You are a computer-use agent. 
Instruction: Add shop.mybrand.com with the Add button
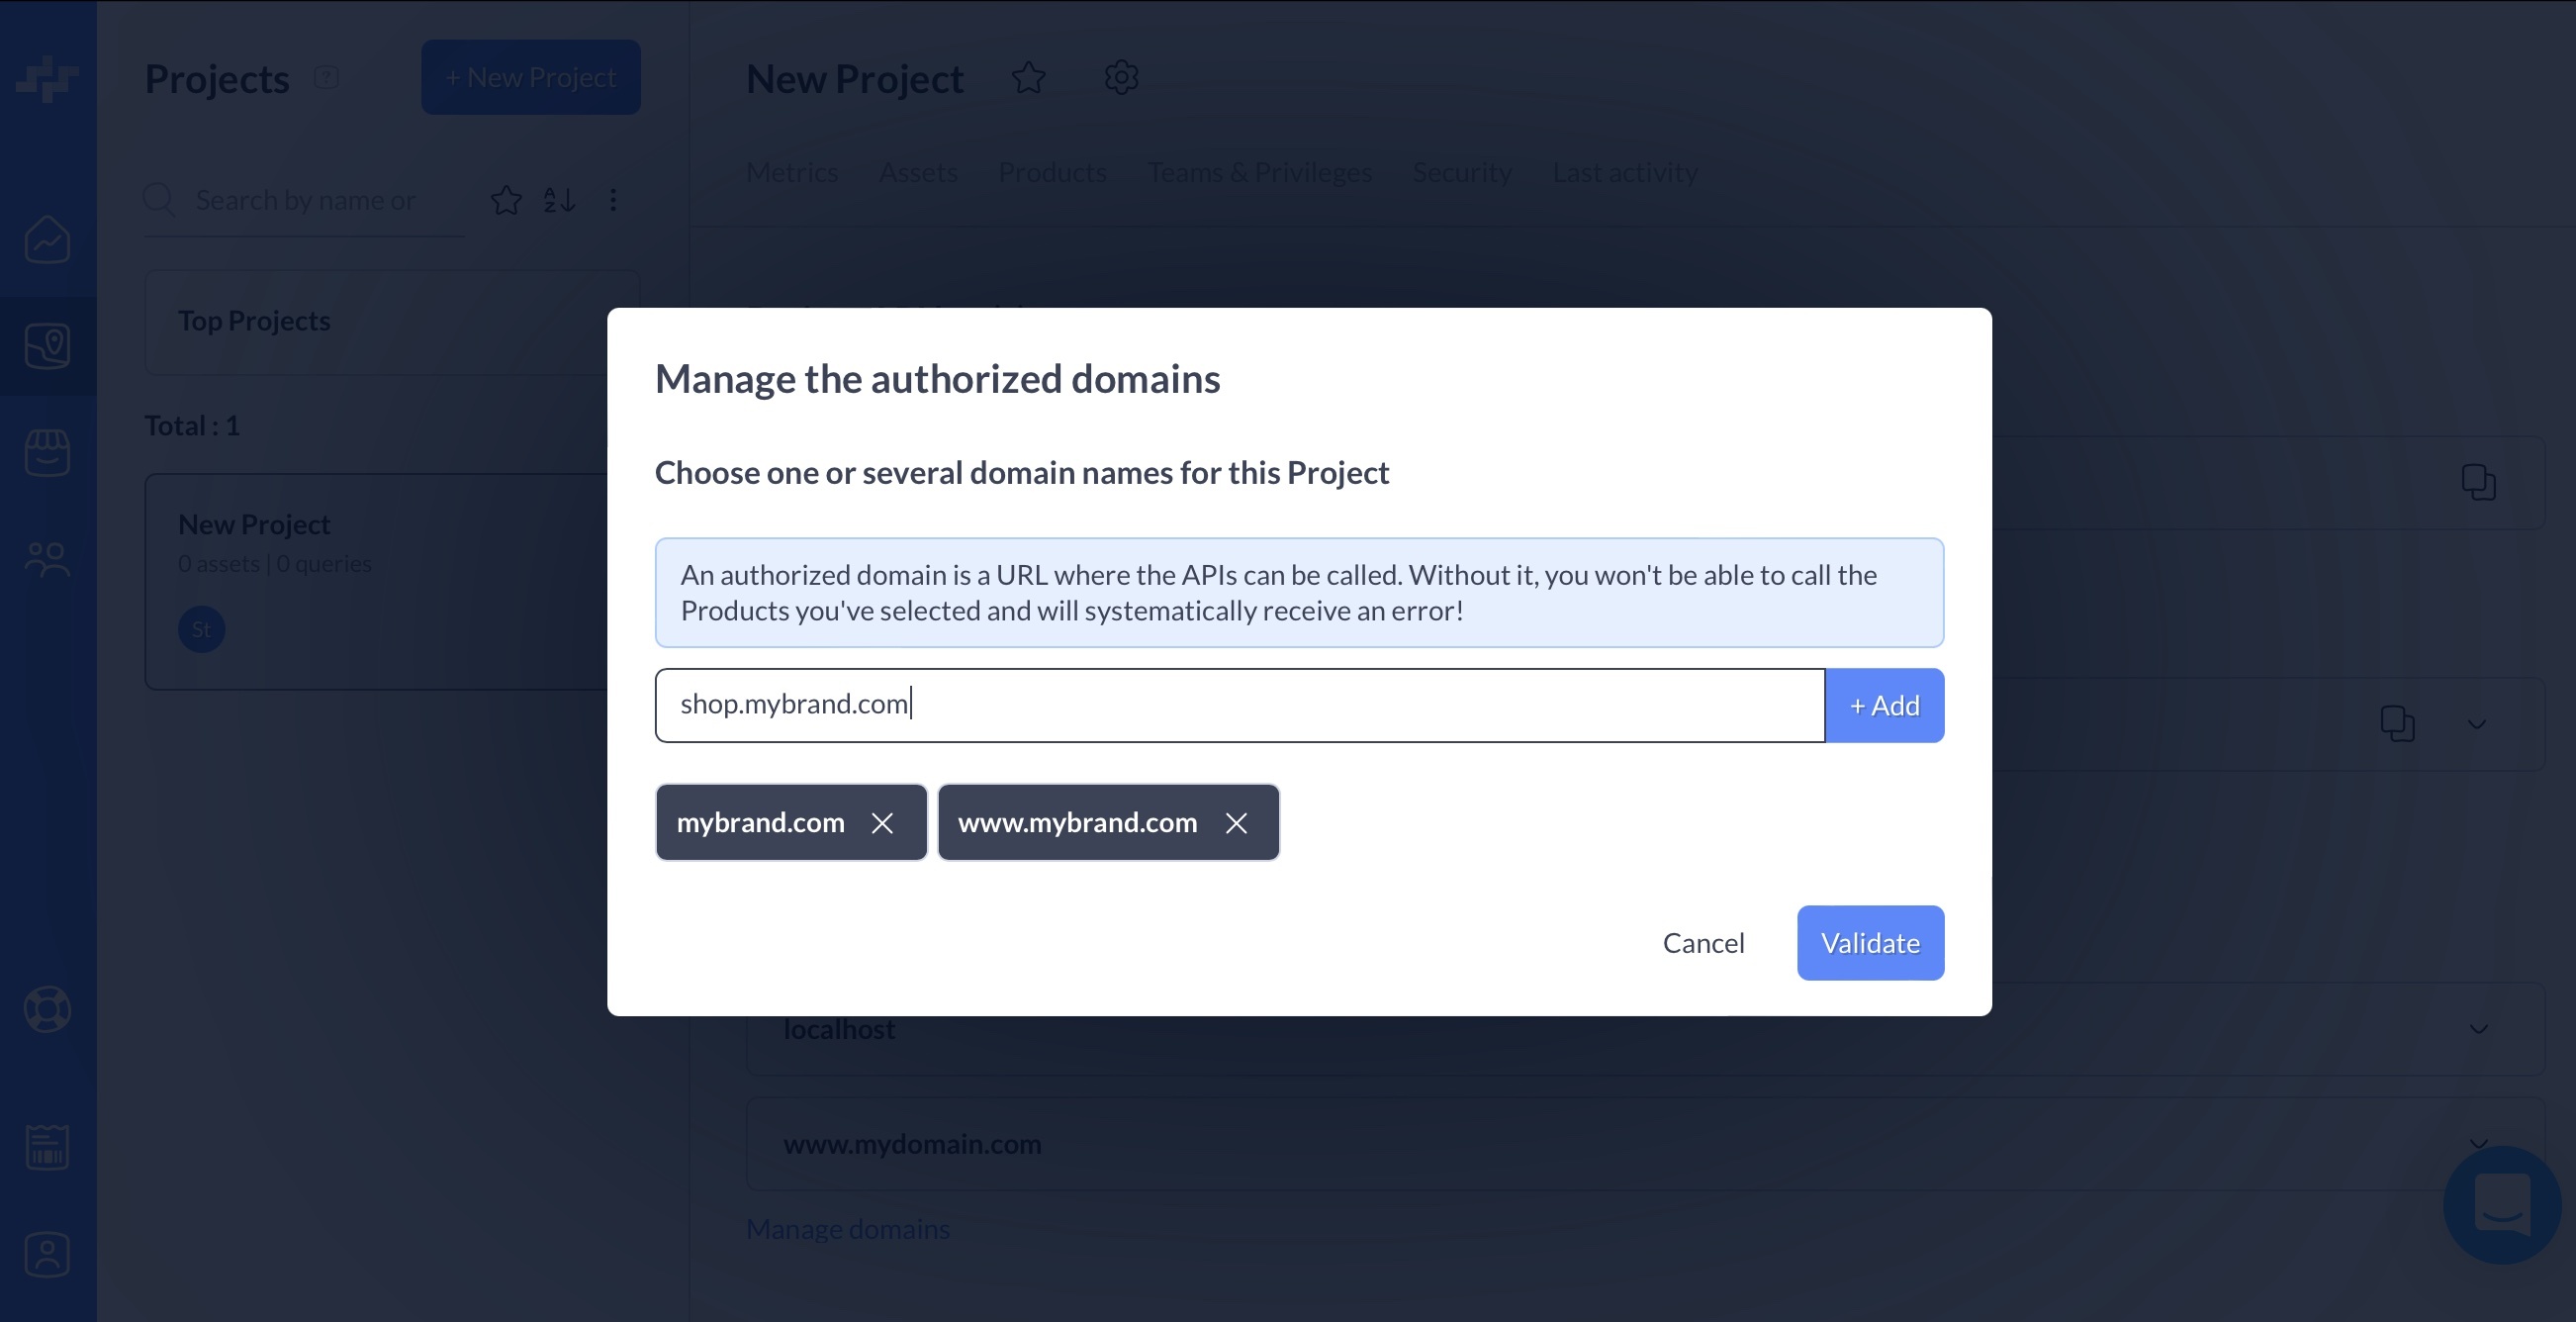1884,705
